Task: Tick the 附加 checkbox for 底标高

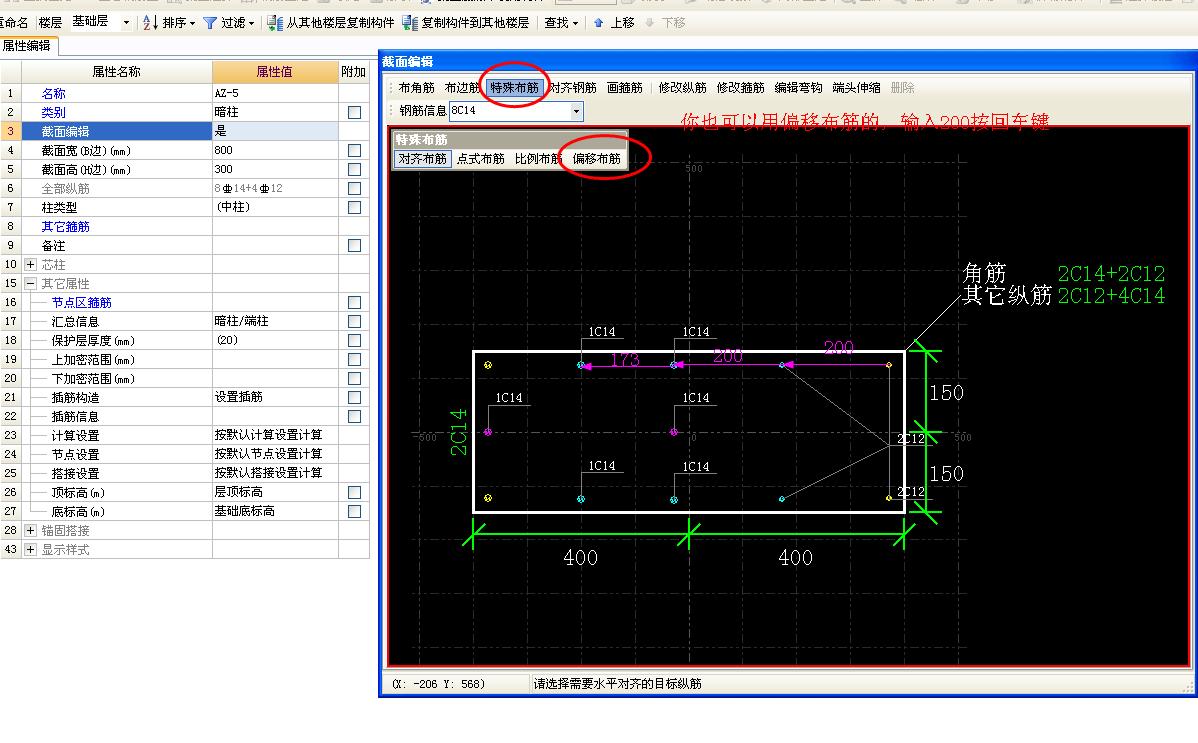Action: (355, 511)
